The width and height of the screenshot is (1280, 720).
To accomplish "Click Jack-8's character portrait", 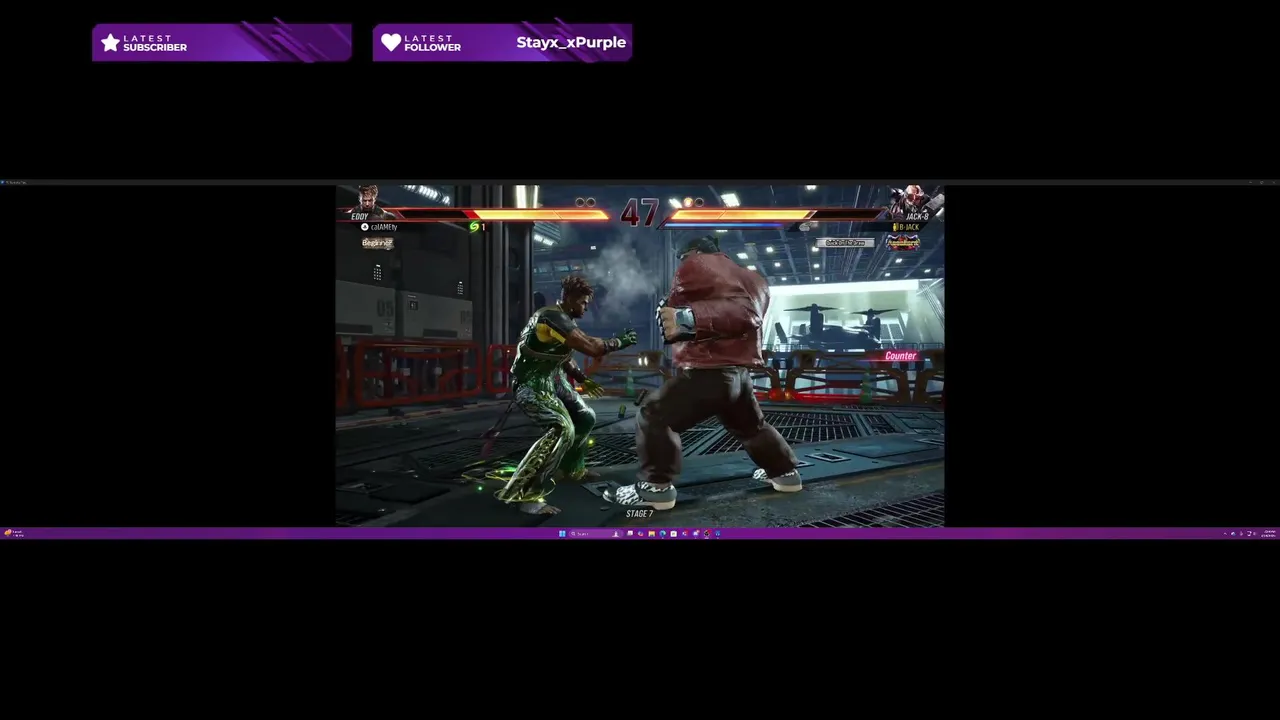I will (x=912, y=200).
